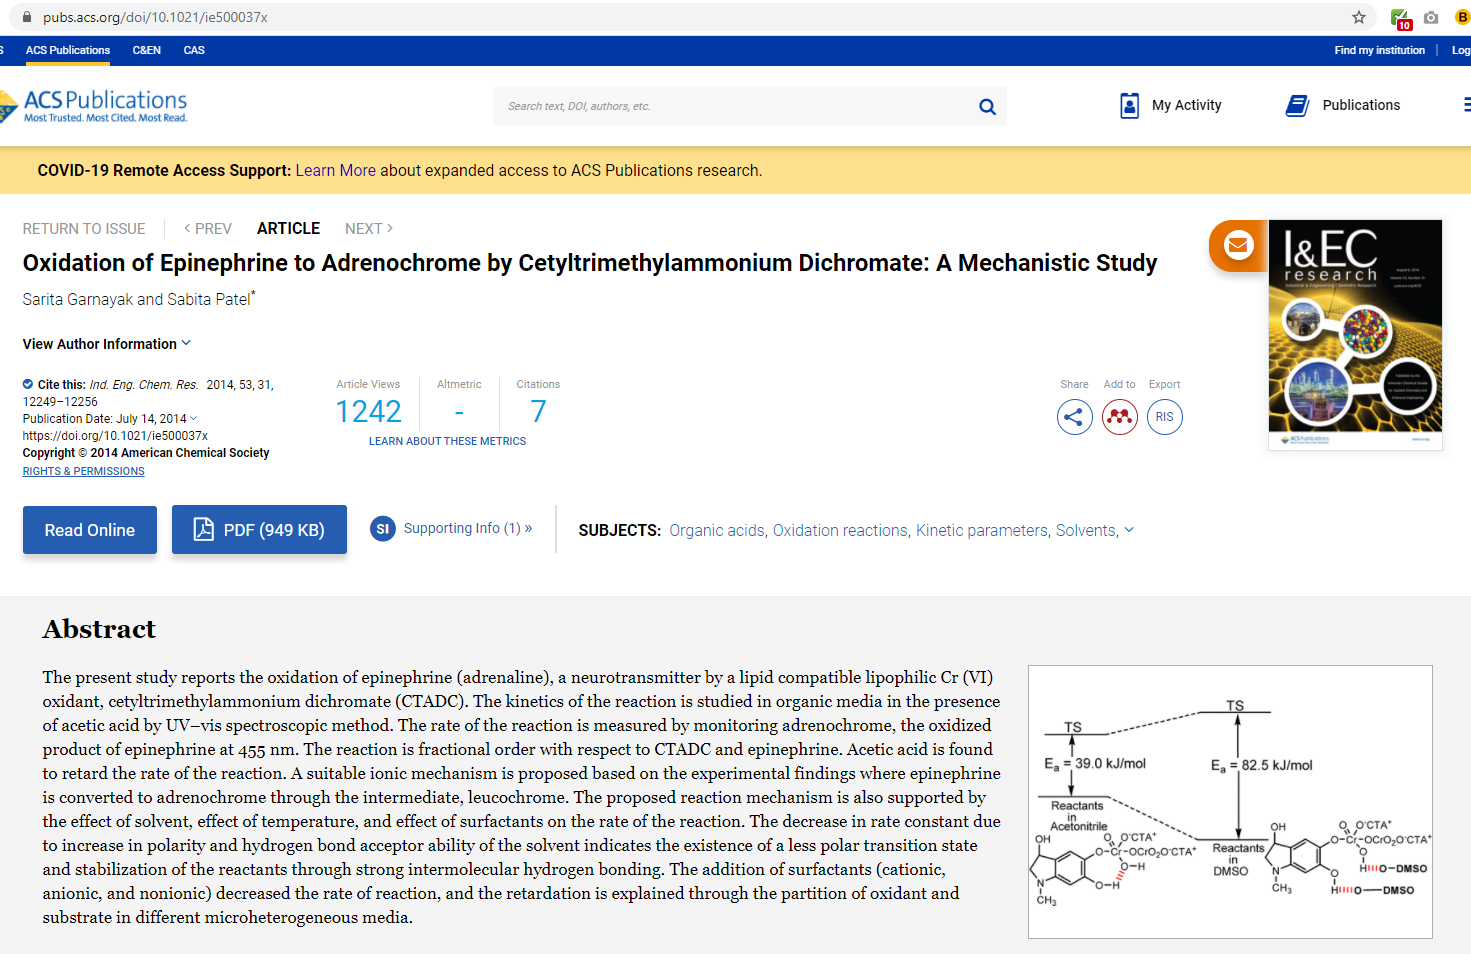Click the 1242 article views count
1471x954 pixels.
368,411
